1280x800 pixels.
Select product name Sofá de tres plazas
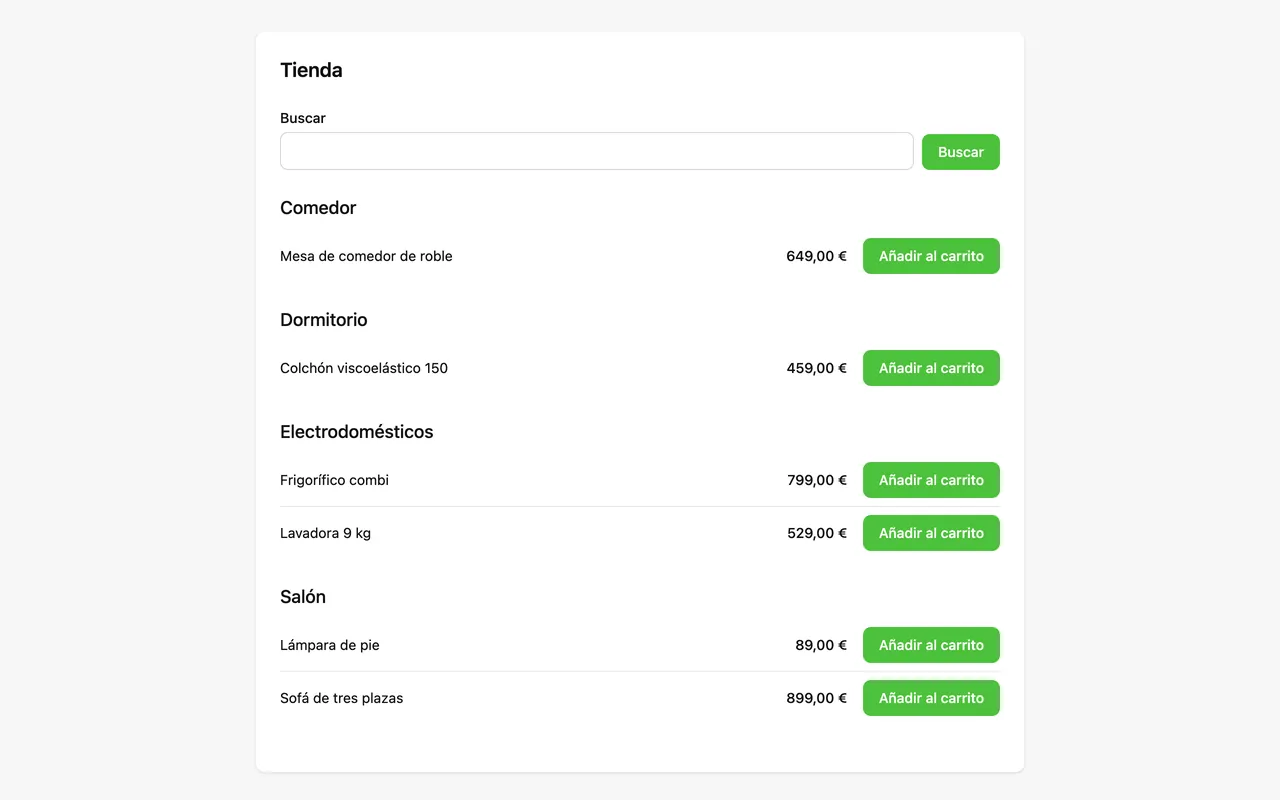(341, 698)
